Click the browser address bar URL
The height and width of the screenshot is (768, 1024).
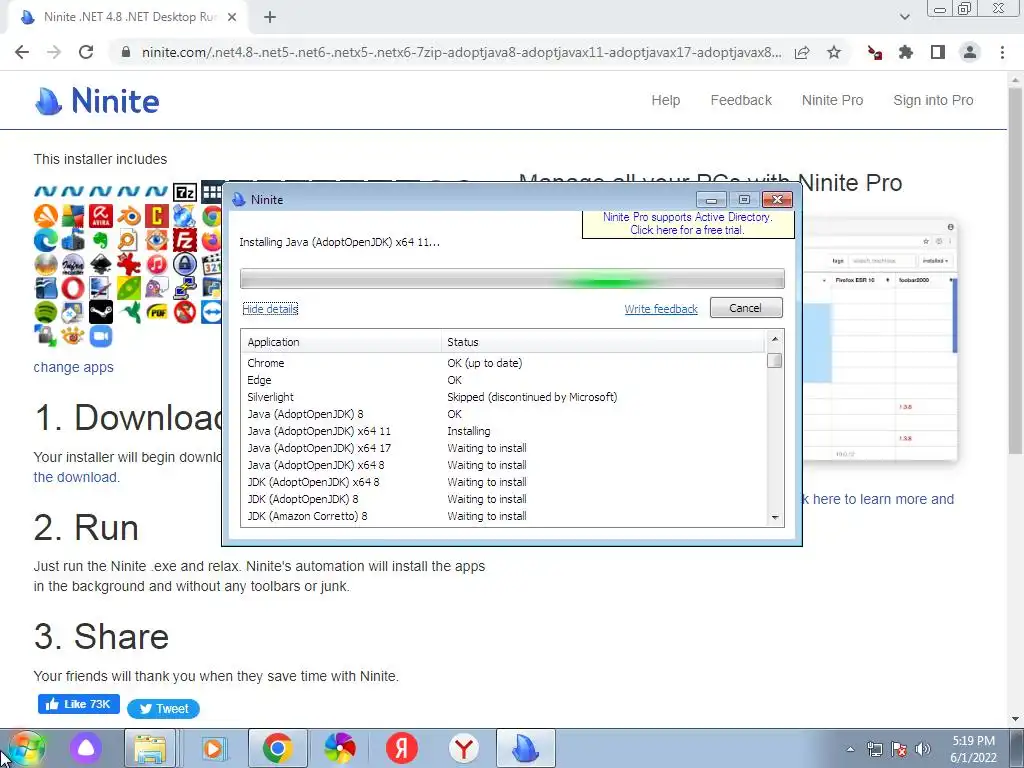coord(461,52)
